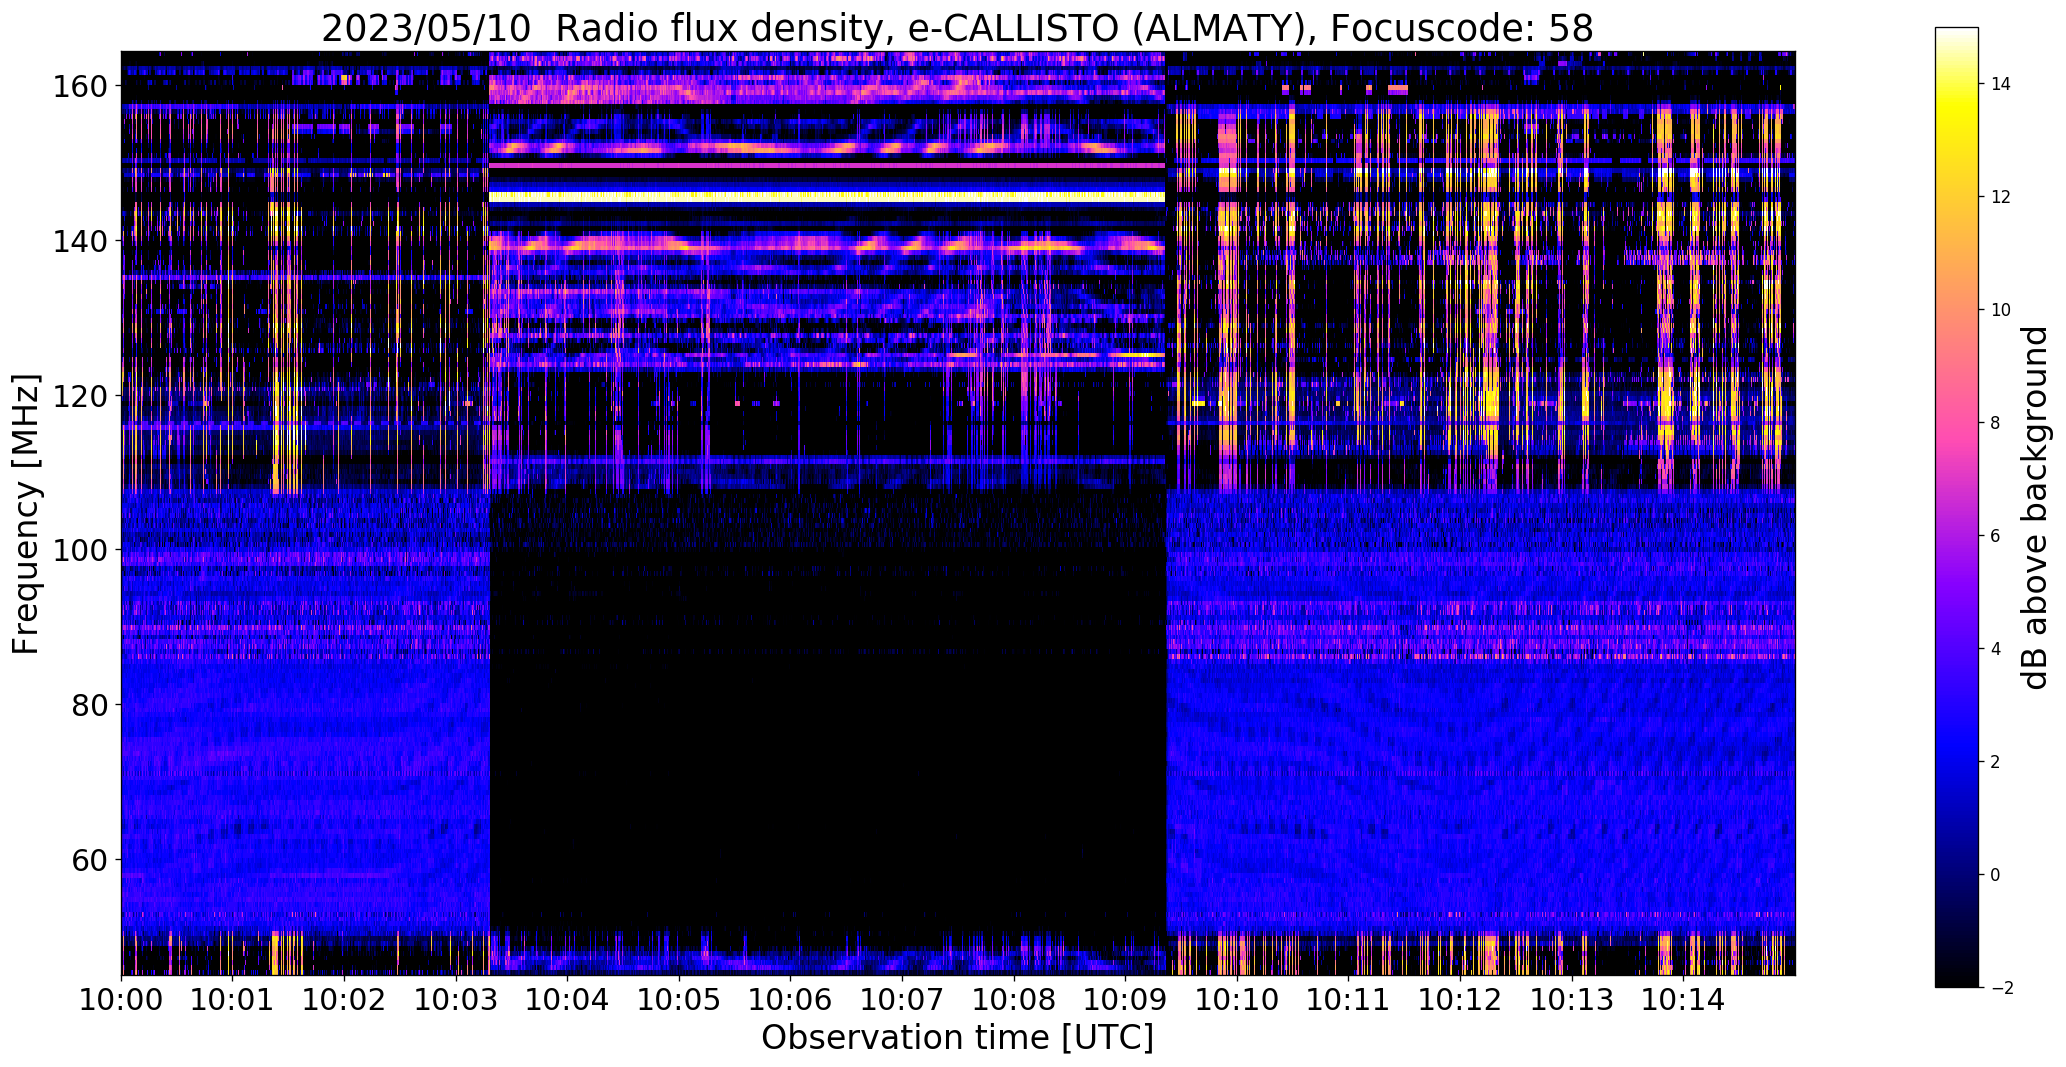Click the colorbar value 8

pyautogui.click(x=1996, y=423)
